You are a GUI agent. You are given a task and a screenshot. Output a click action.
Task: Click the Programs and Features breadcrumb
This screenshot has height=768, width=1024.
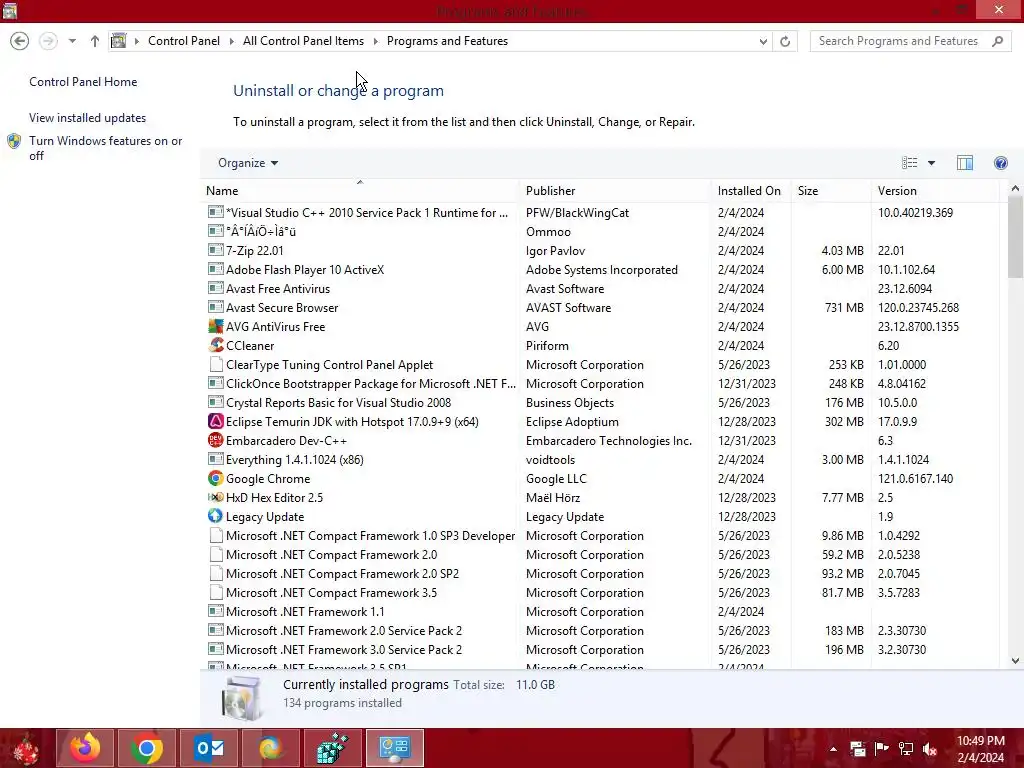click(447, 41)
